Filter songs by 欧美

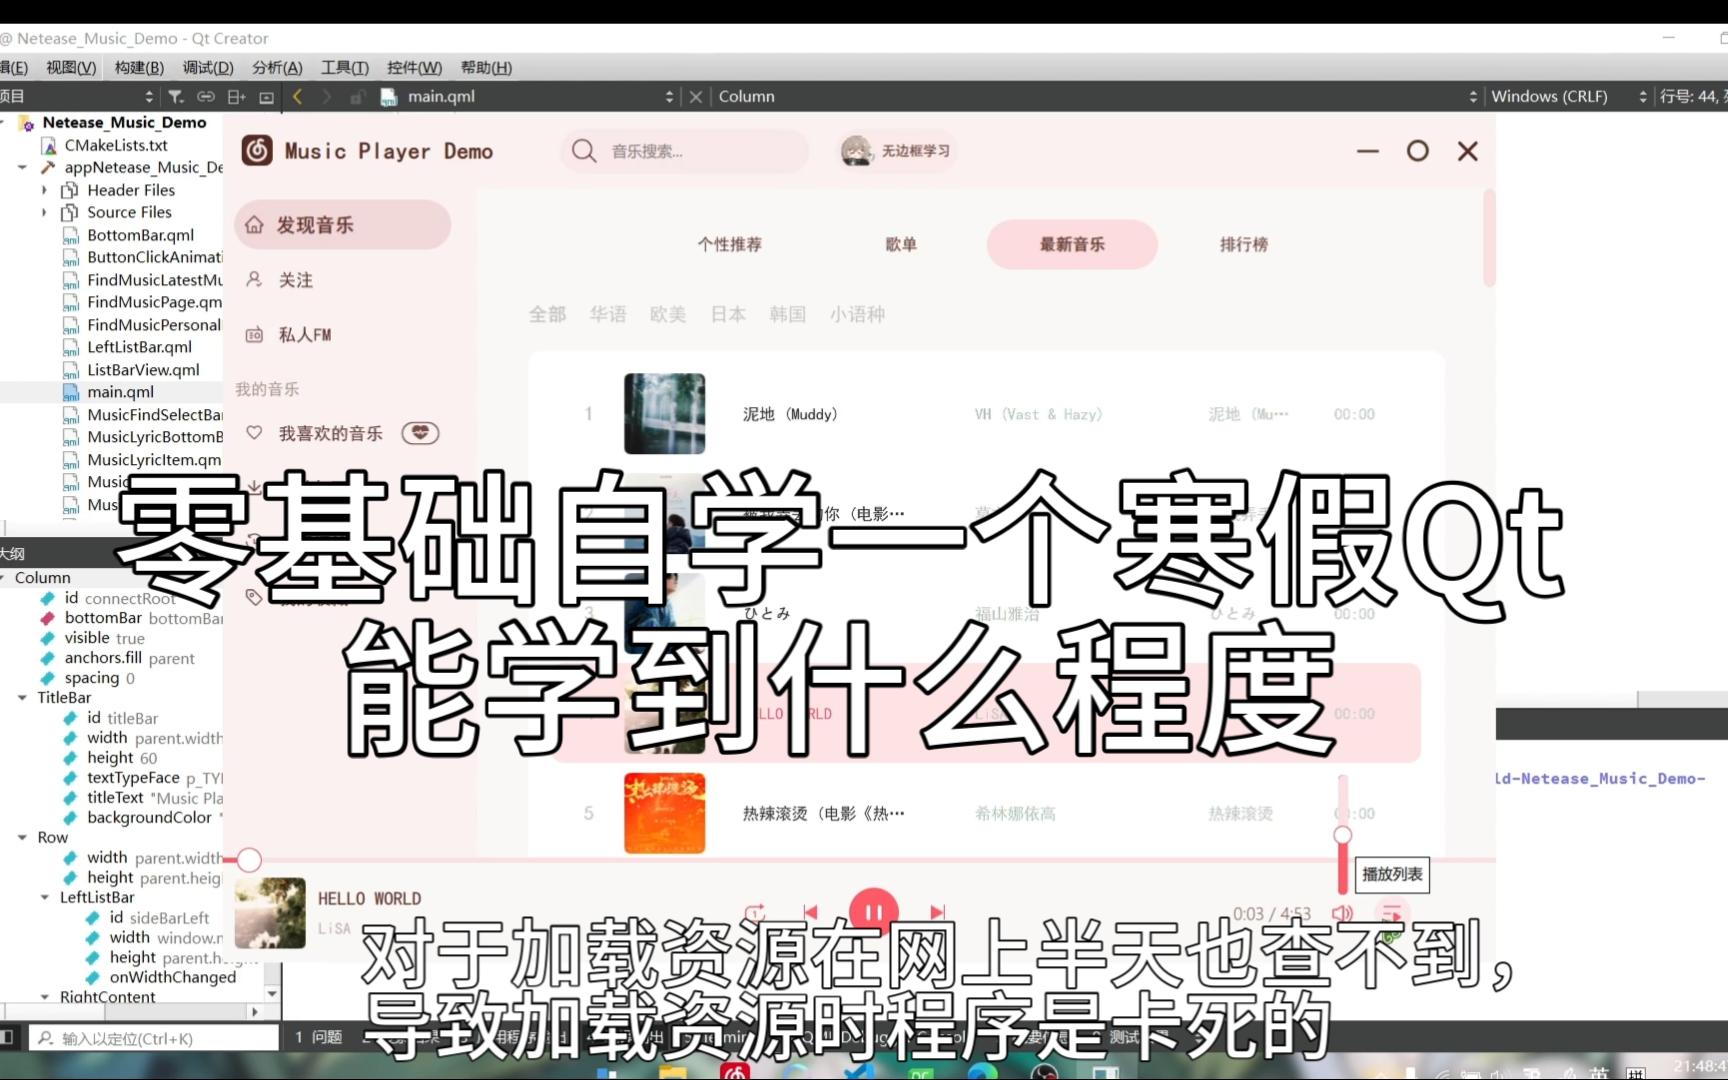coord(668,314)
